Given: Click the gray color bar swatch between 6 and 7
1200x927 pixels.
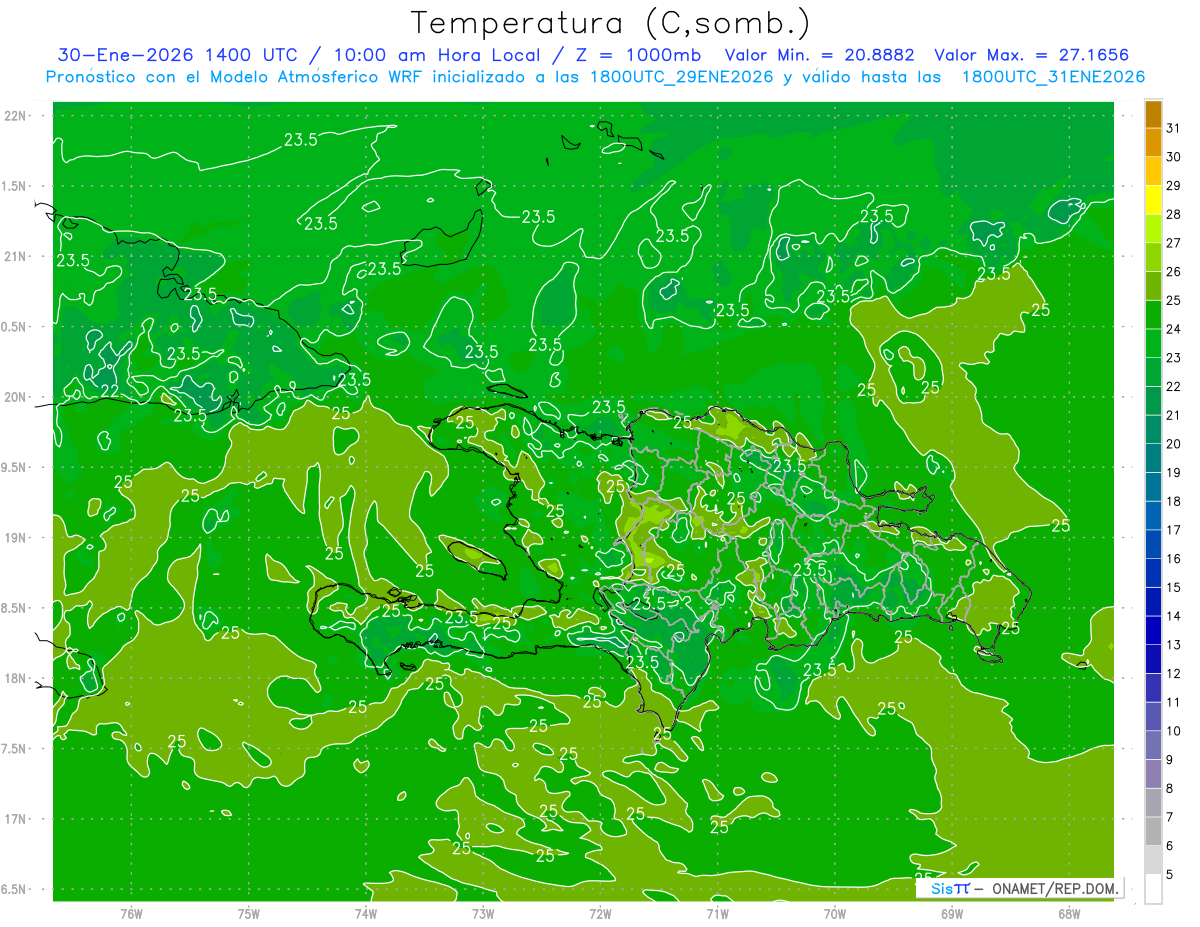Looking at the screenshot, I should click(1153, 831).
